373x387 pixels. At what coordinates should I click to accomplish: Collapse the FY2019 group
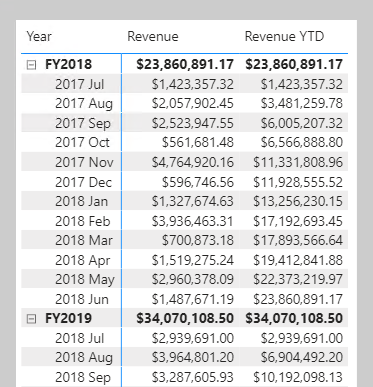pos(31,319)
